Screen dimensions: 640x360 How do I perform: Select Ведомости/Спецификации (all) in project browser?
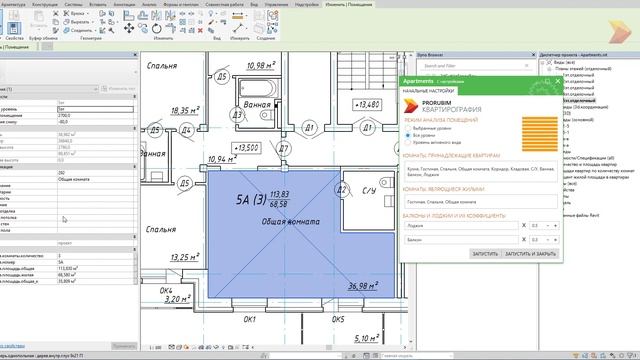(588, 158)
